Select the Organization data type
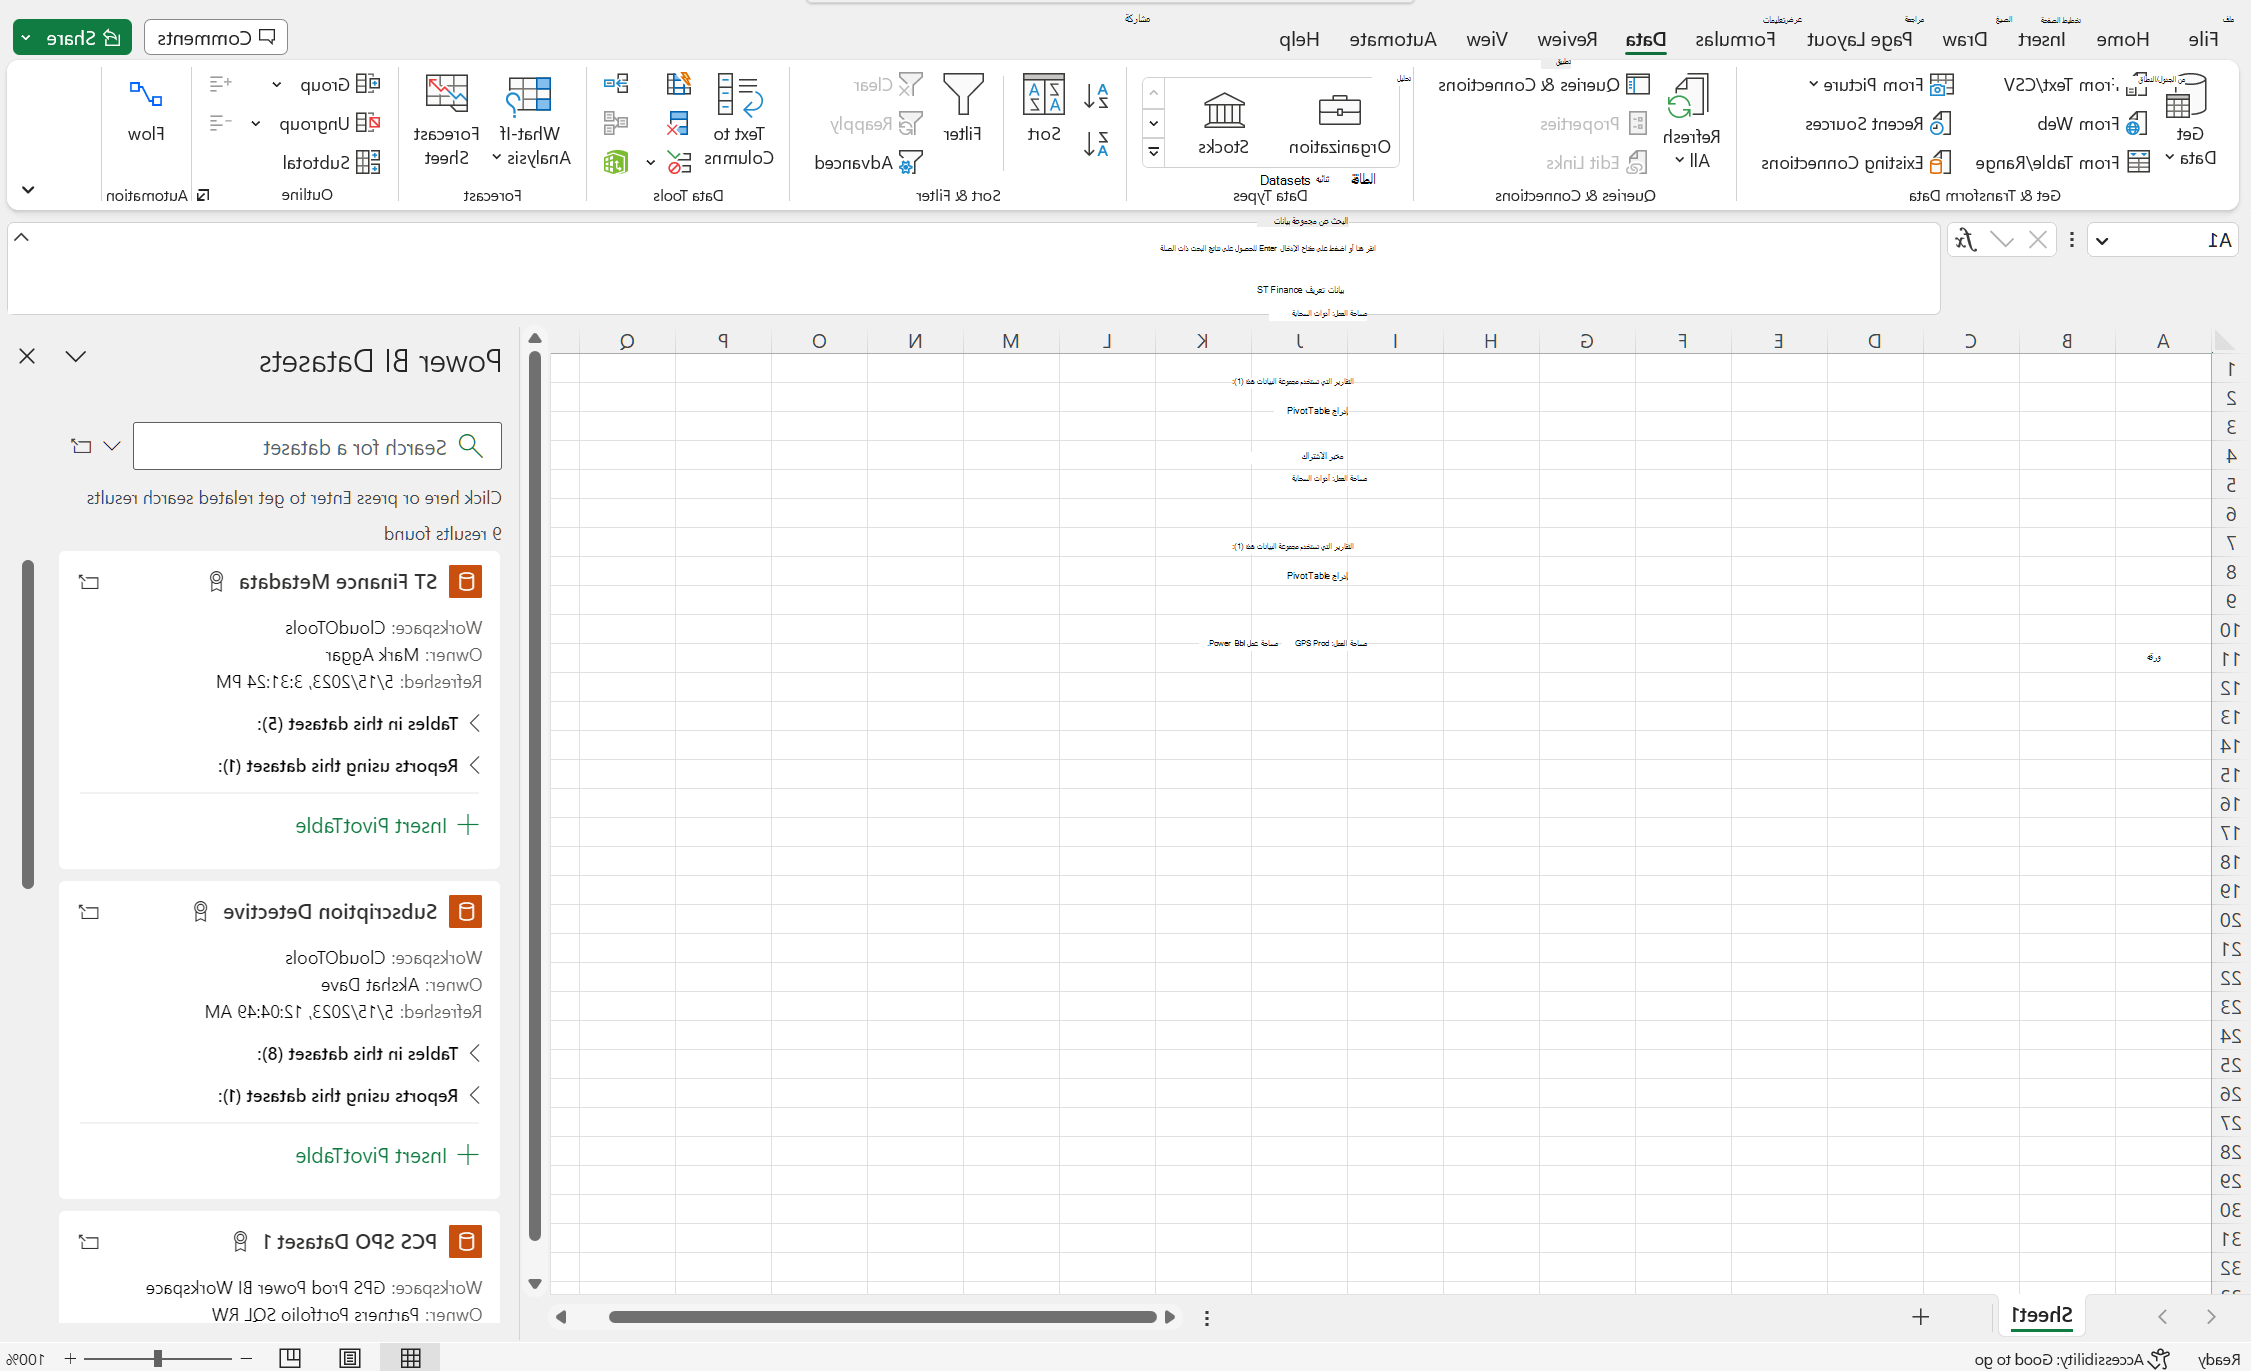Viewport: 2251px width, 1371px height. click(1340, 124)
